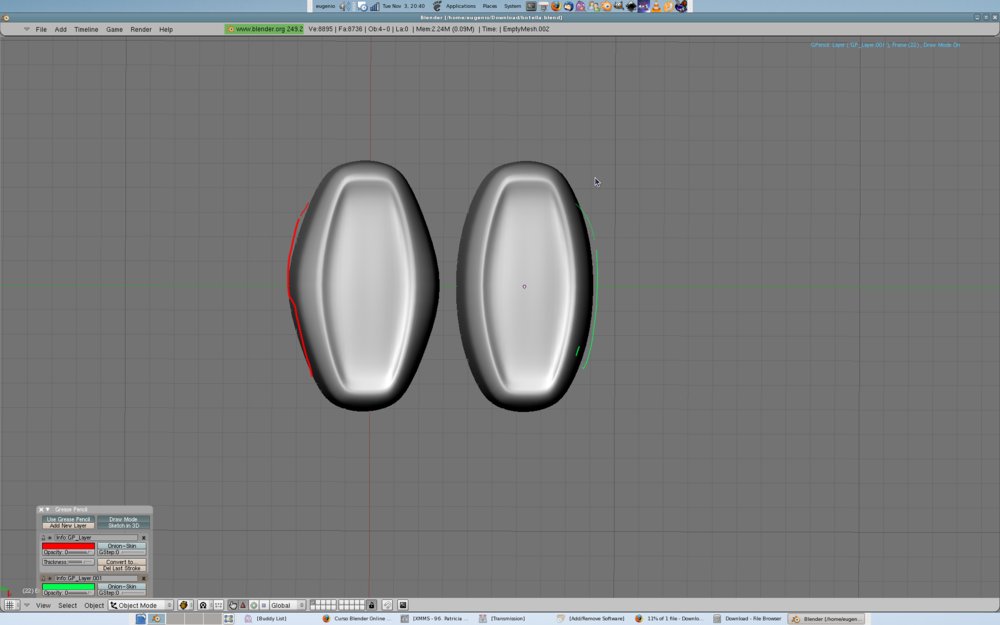
Task: Click the show desktop icon in the bottom panel
Action: tap(141, 619)
